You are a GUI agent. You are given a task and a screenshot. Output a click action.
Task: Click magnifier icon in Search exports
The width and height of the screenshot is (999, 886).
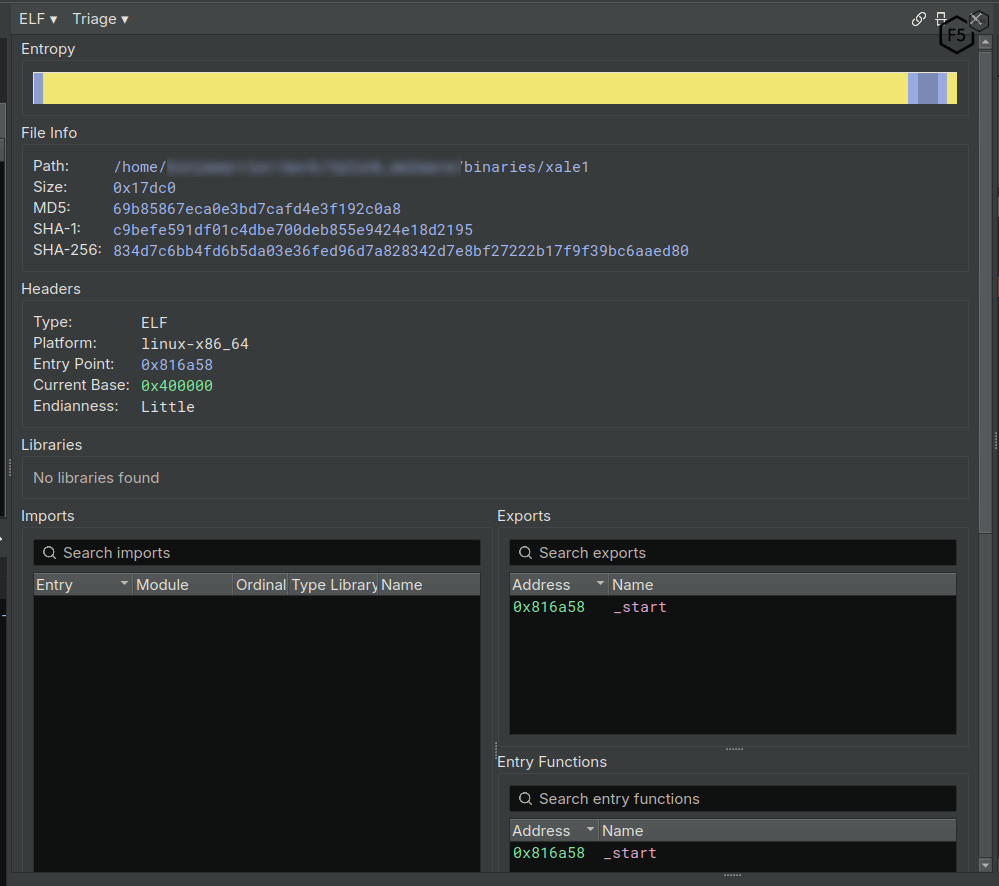[525, 553]
